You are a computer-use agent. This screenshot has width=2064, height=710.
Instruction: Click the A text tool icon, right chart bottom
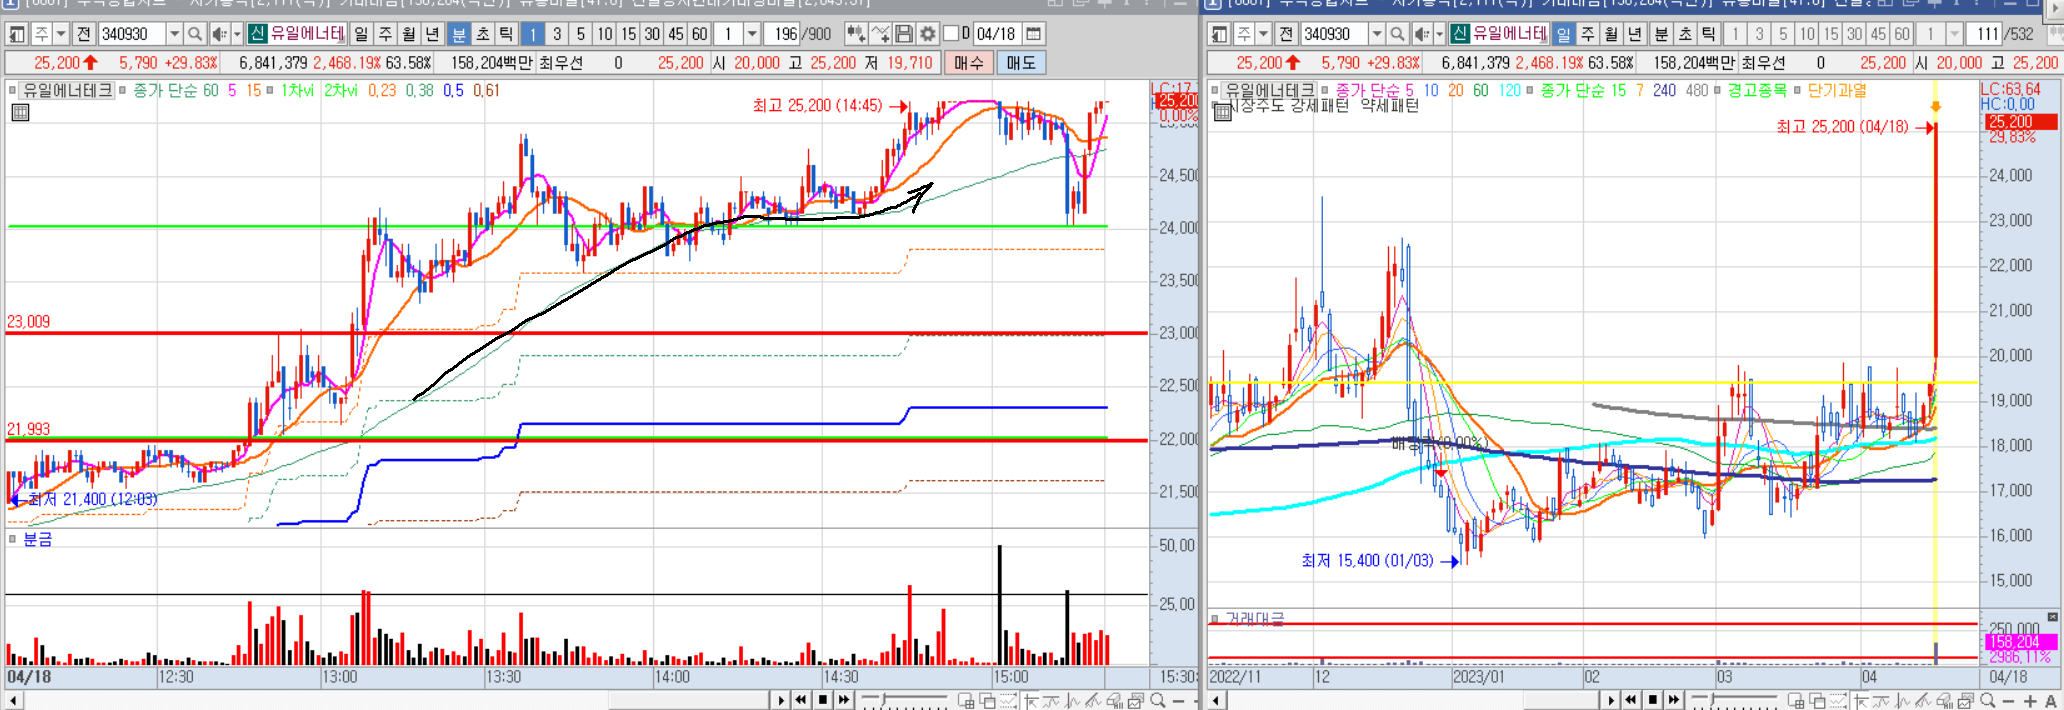[2051, 700]
